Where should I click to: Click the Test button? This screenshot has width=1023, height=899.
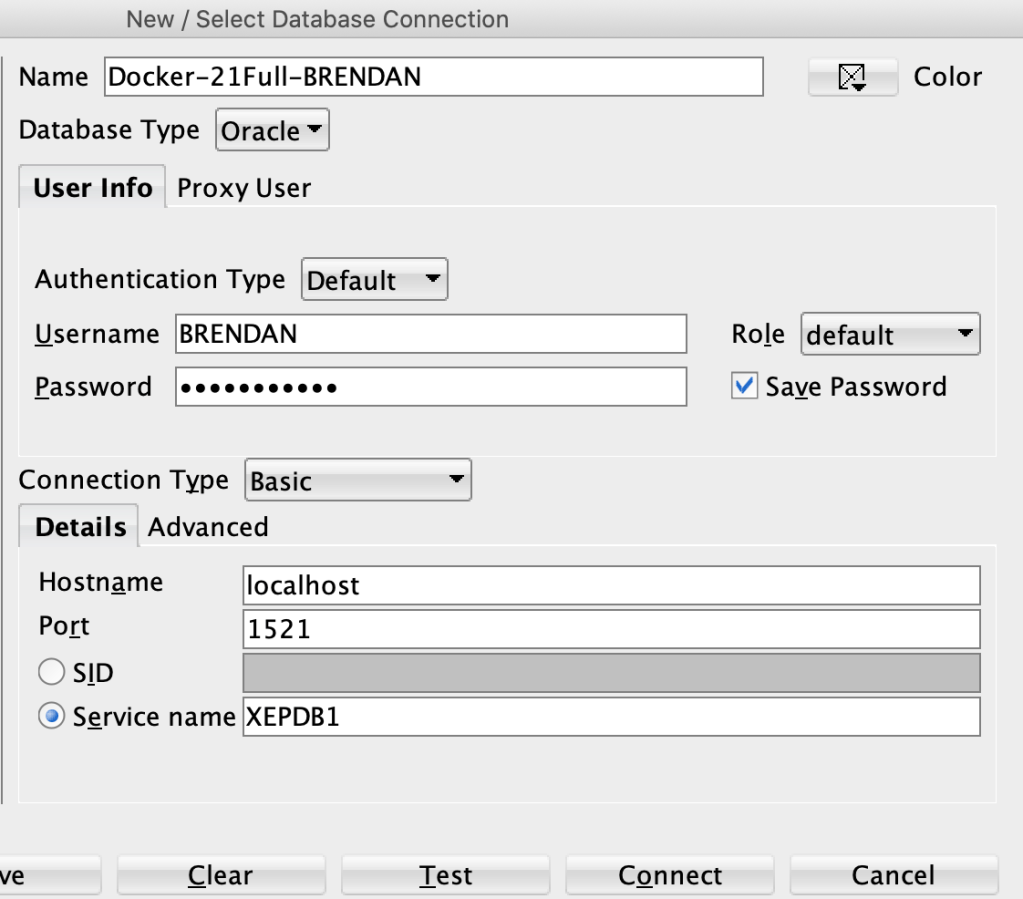point(446,876)
